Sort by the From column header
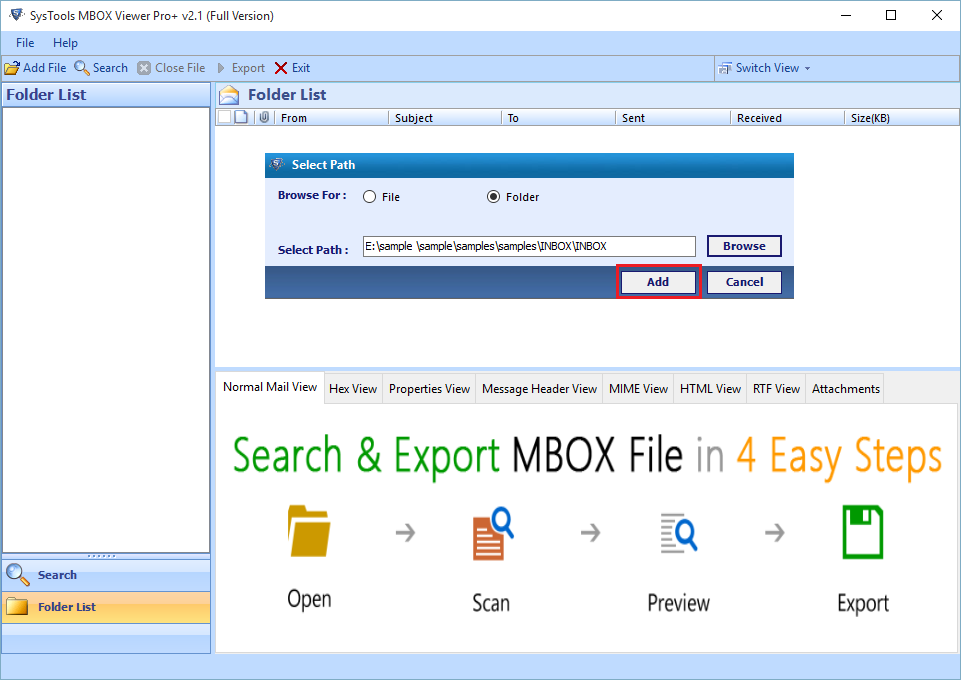This screenshot has width=961, height=680. click(332, 118)
